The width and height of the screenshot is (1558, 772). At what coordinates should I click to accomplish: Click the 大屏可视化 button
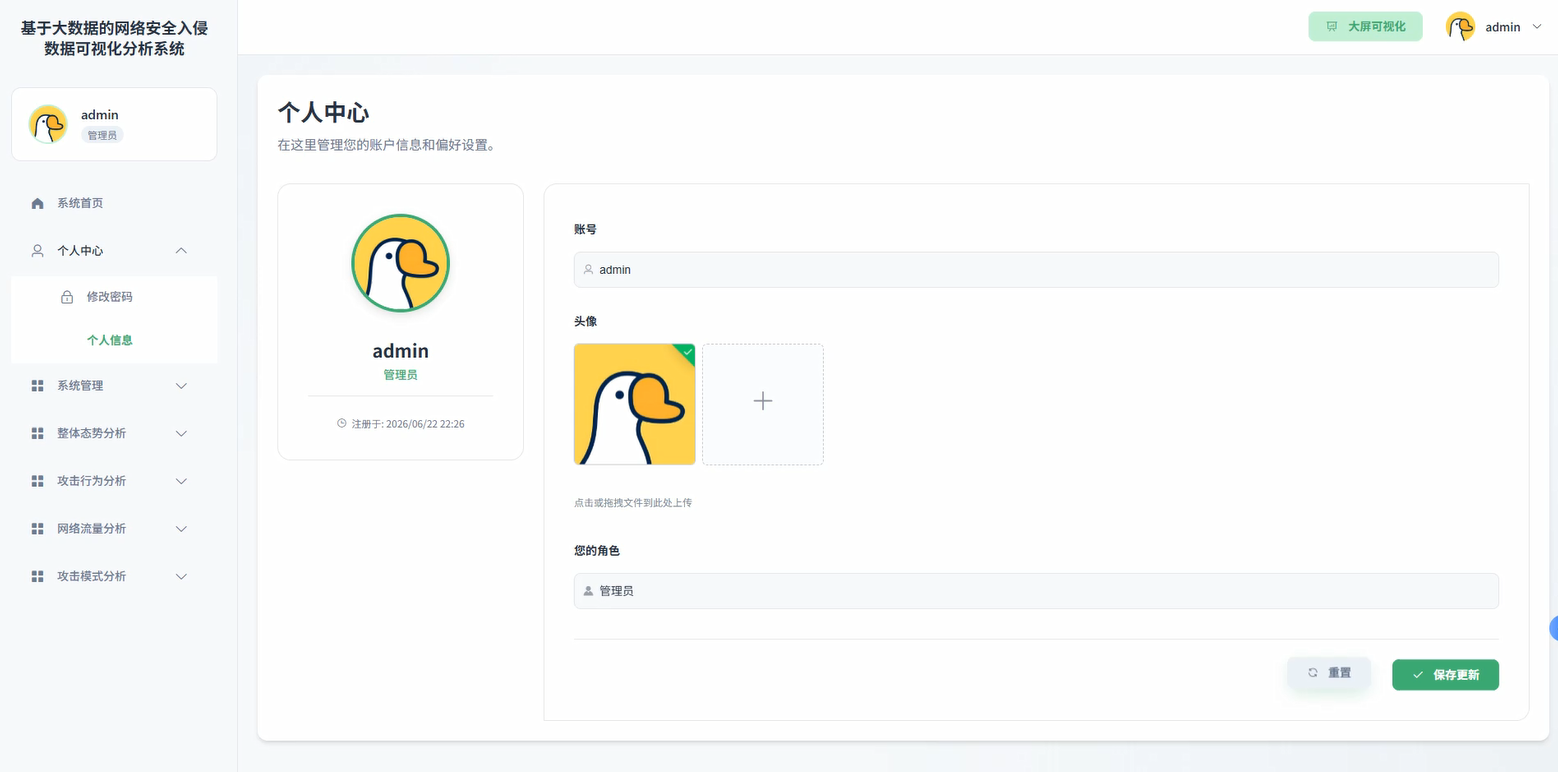[x=1365, y=27]
